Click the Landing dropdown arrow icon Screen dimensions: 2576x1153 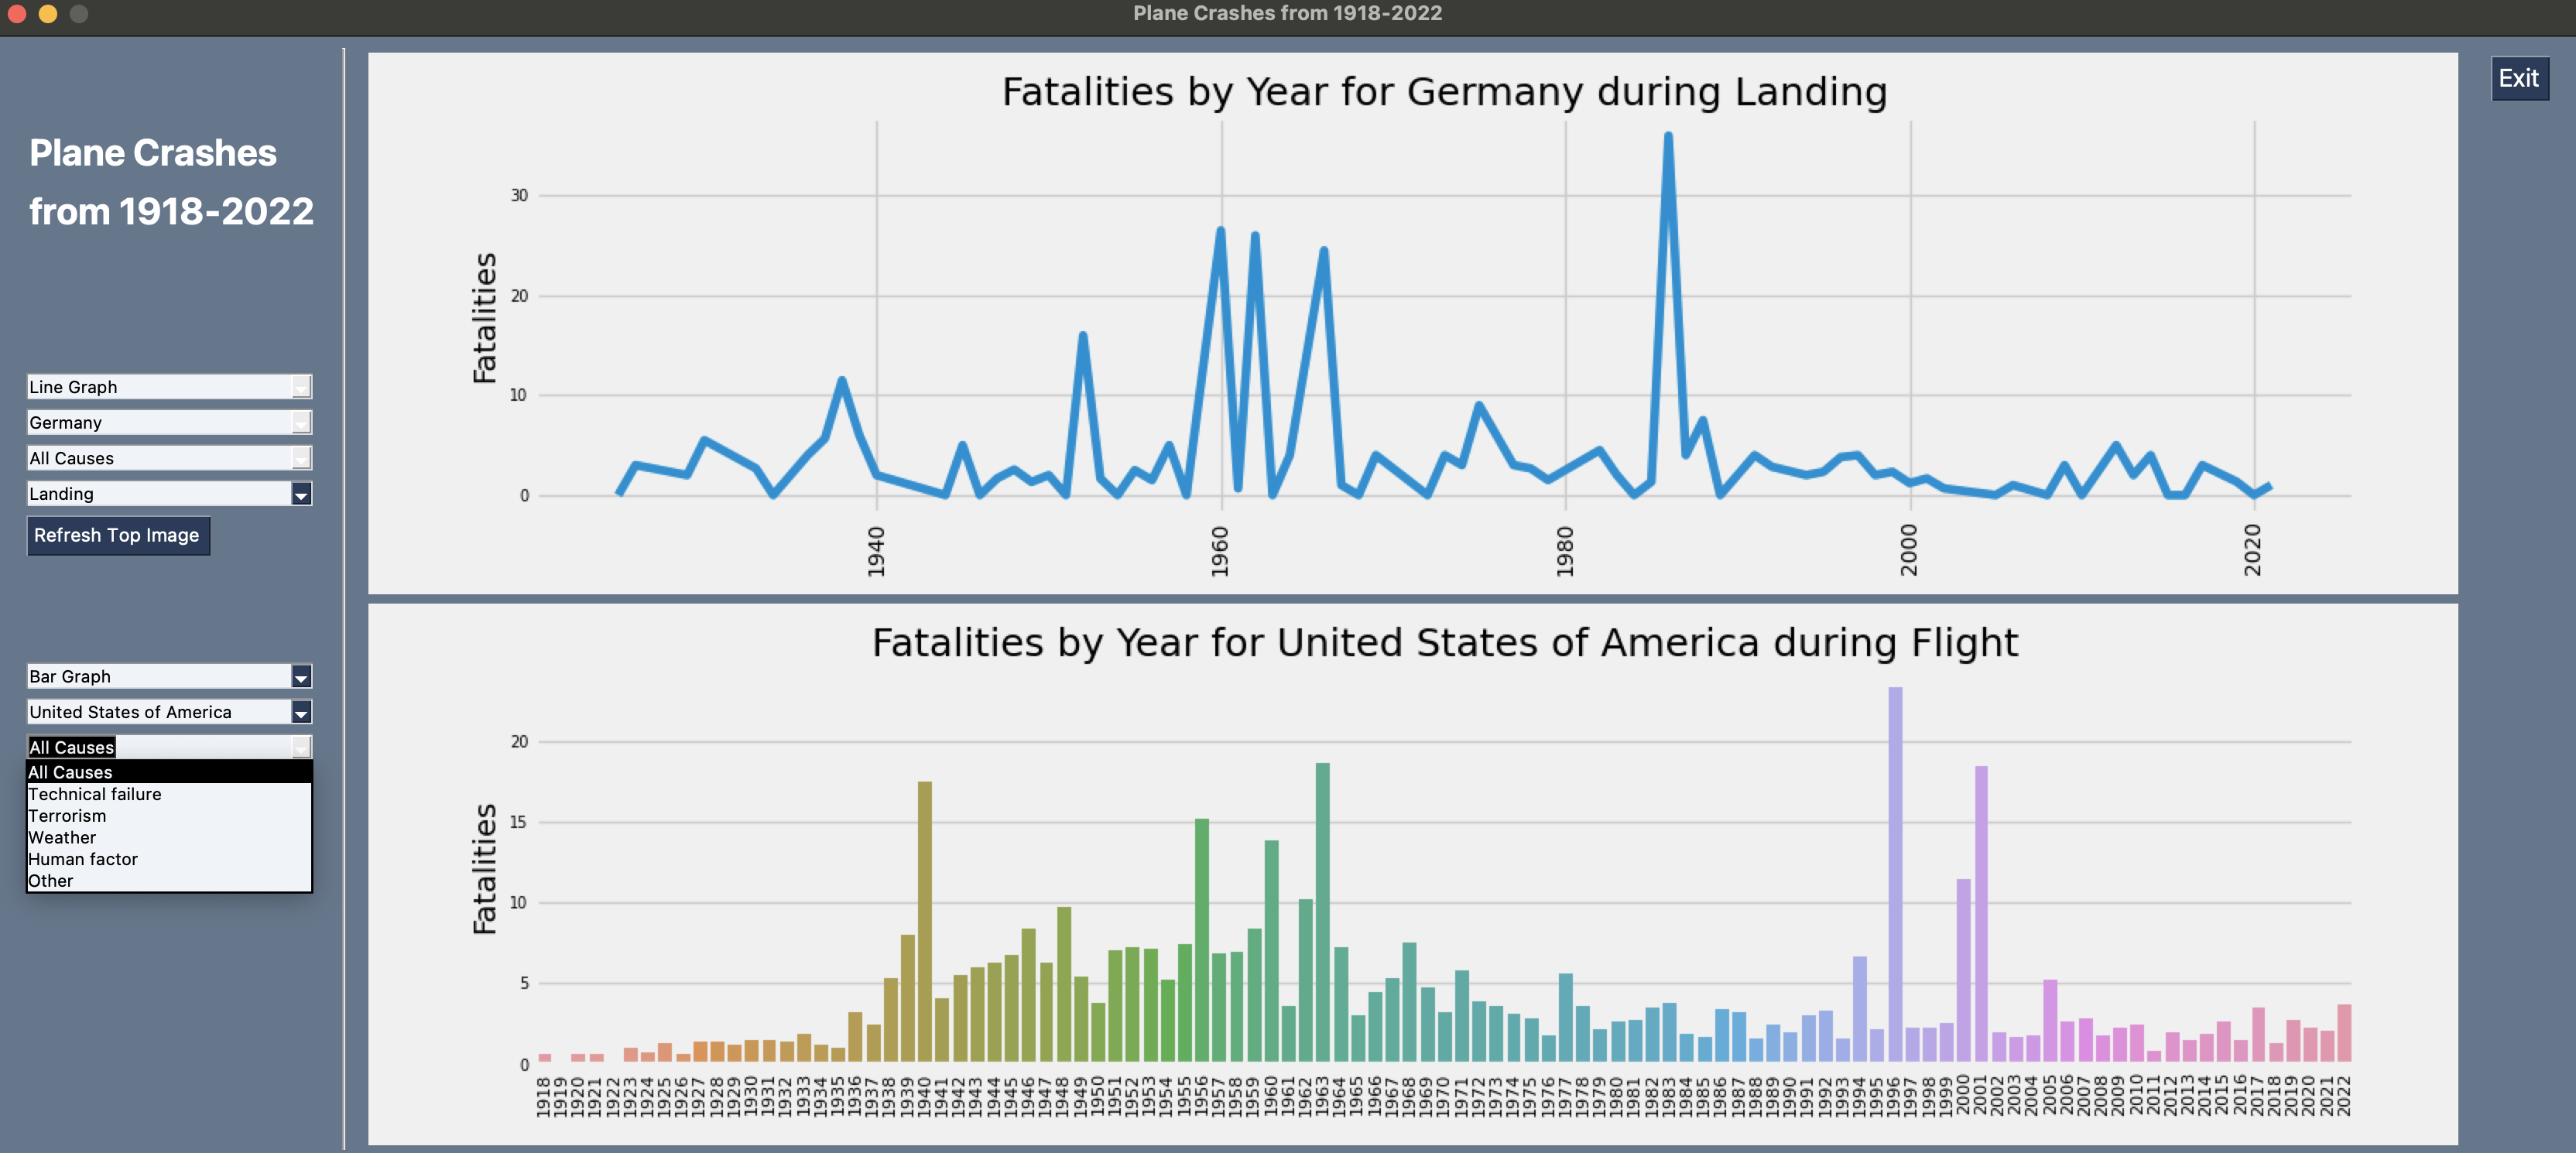pyautogui.click(x=301, y=493)
